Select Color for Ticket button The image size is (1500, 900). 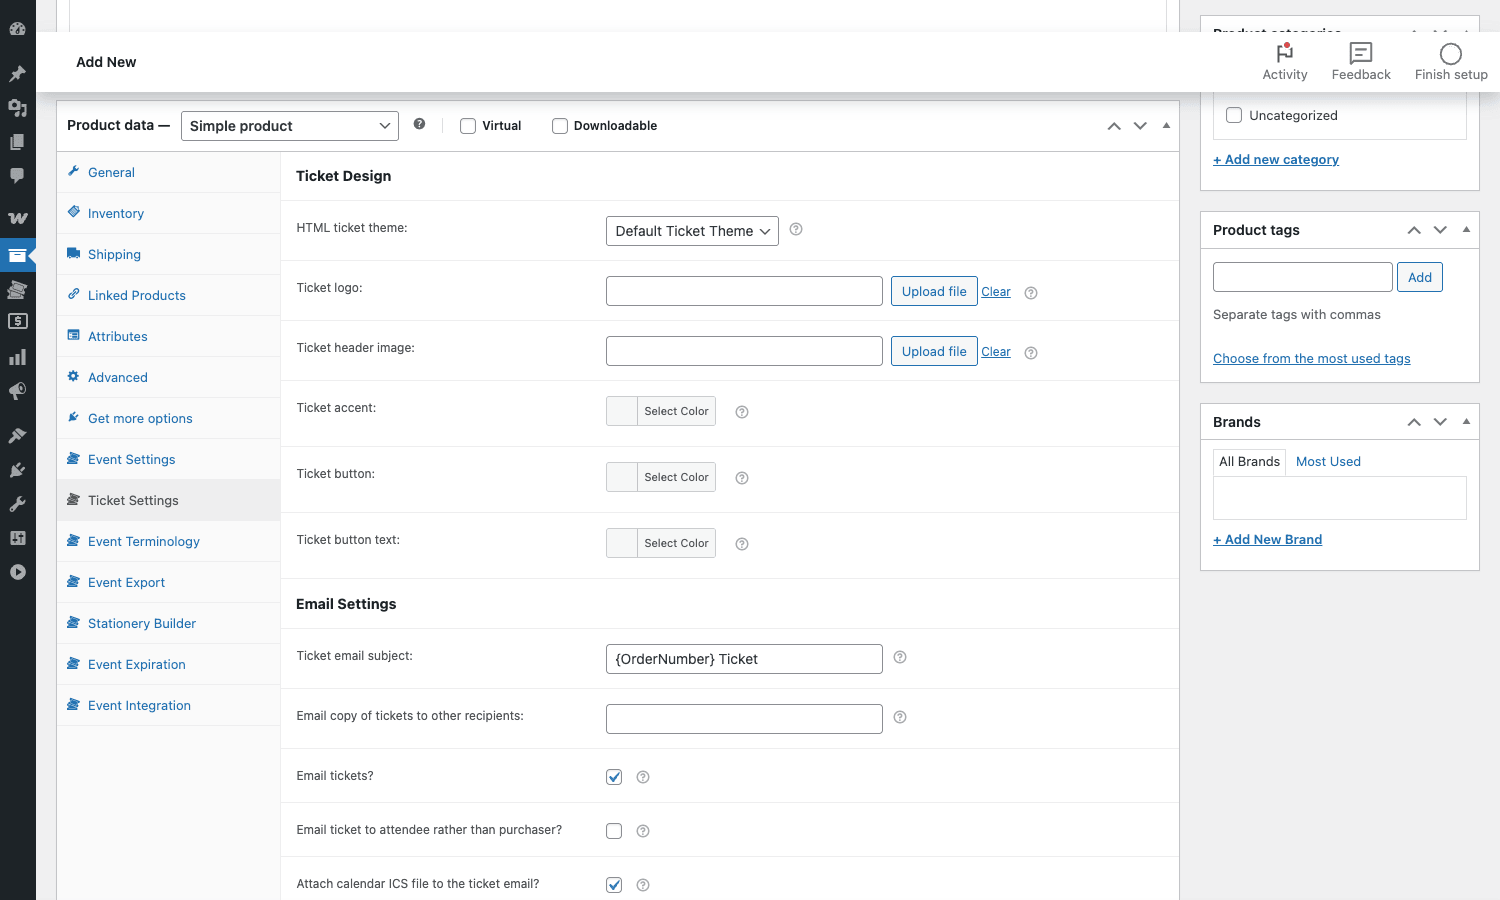click(x=661, y=477)
